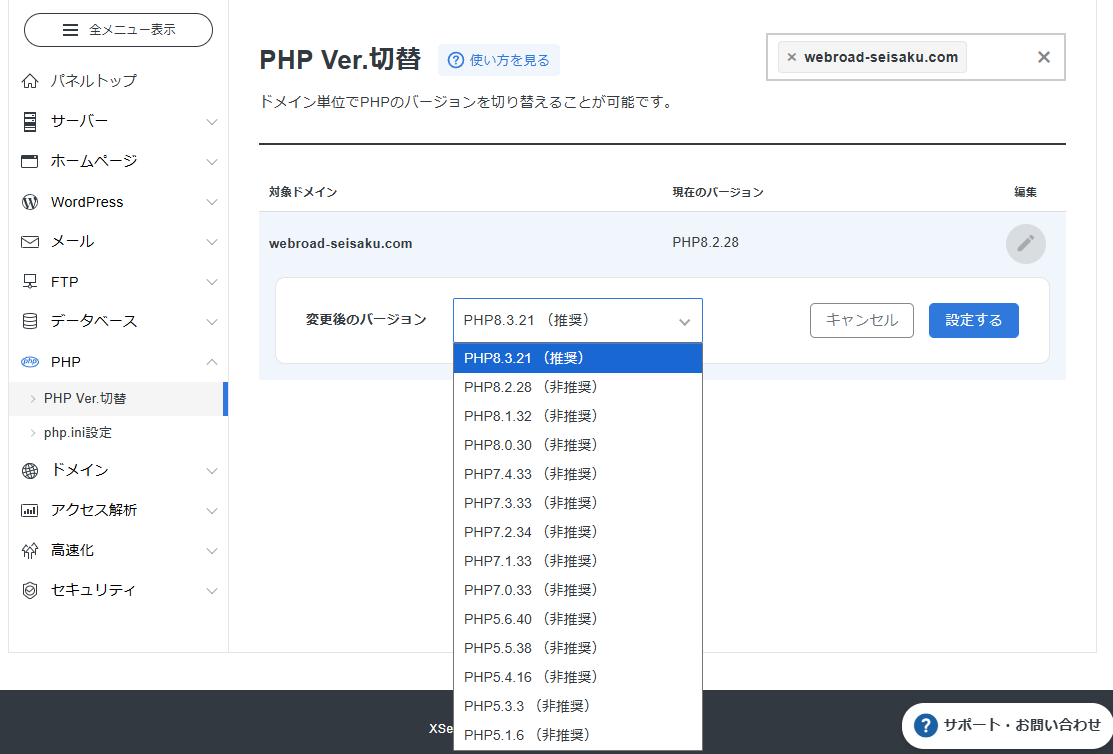This screenshot has width=1113, height=754.
Task: Click the bar chart icon beside アクセス解析
Action: point(30,510)
